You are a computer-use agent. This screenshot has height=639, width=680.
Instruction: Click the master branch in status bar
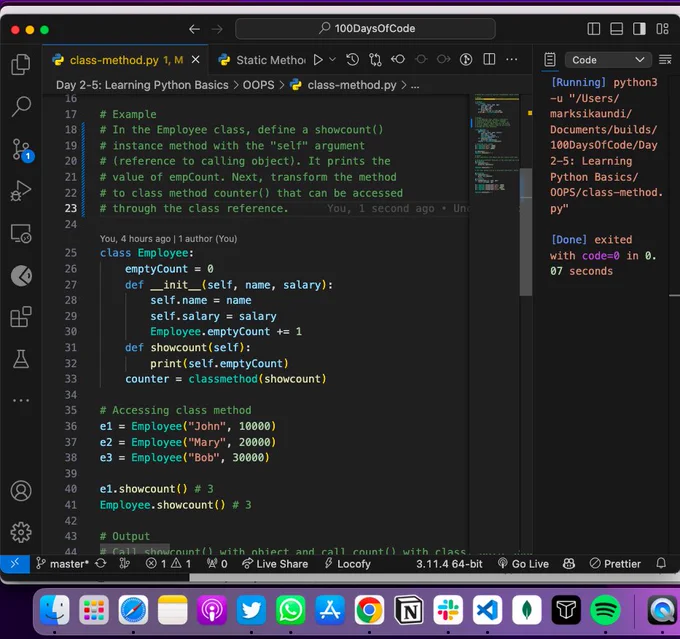tap(62, 564)
